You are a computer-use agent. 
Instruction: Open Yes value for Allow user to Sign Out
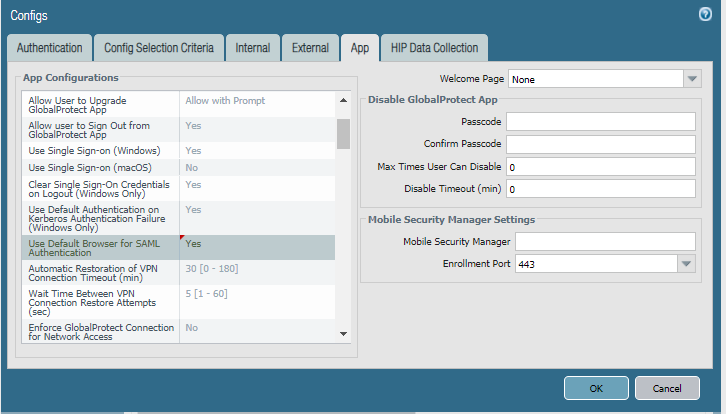(x=257, y=130)
